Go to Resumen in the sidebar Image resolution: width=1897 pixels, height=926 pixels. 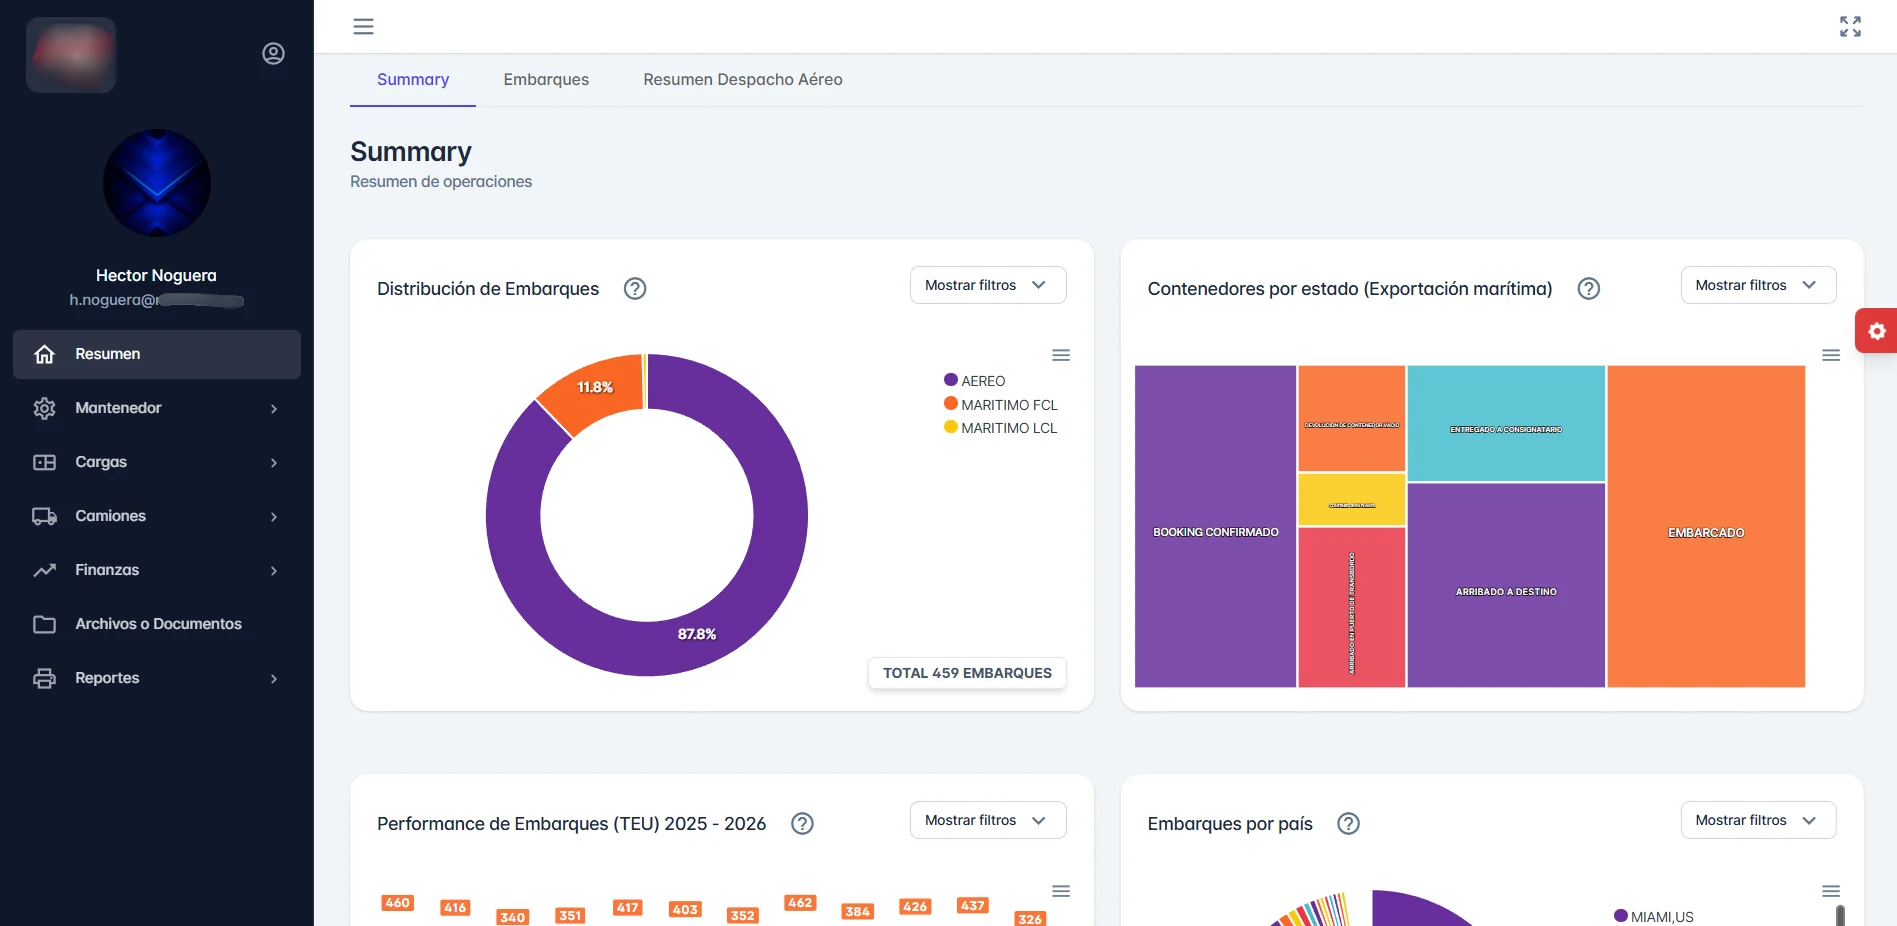point(157,354)
